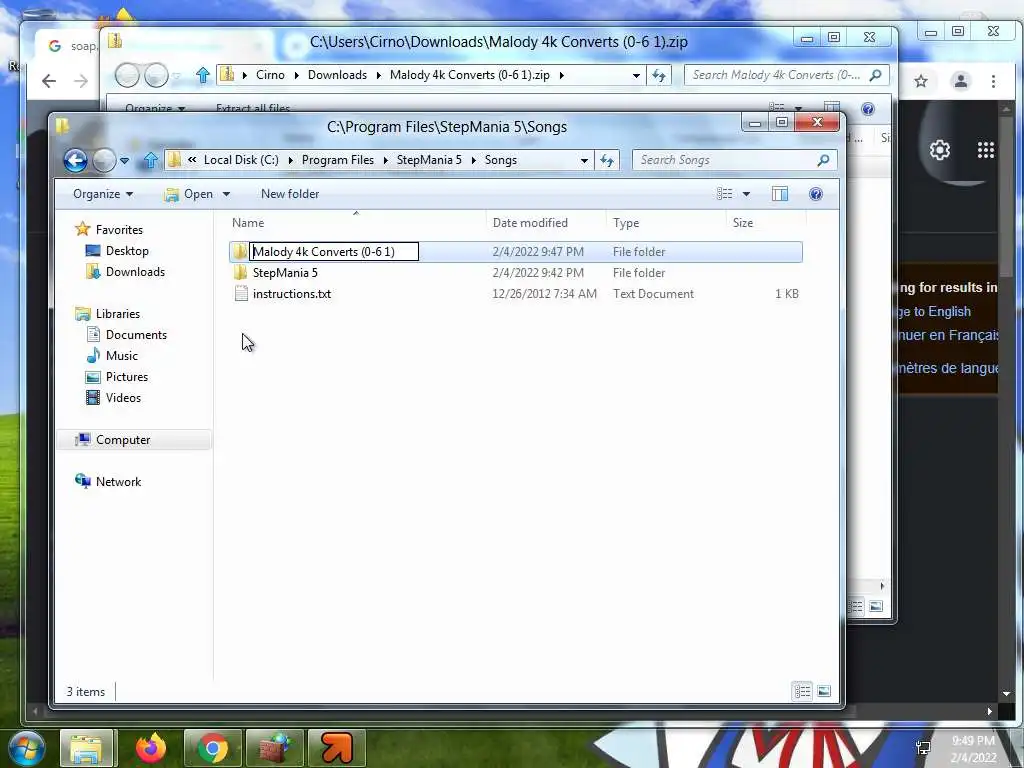Screen dimensions: 1024x768
Task: Click the Open toolbar button
Action: click(189, 194)
